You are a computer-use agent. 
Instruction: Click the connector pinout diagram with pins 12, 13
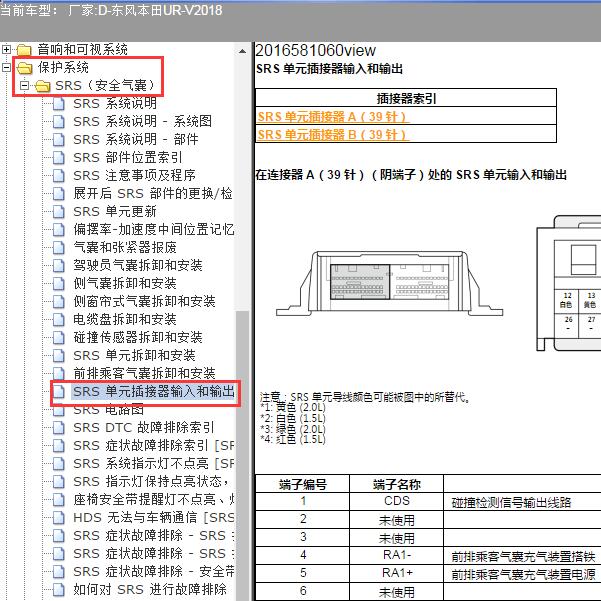[568, 283]
